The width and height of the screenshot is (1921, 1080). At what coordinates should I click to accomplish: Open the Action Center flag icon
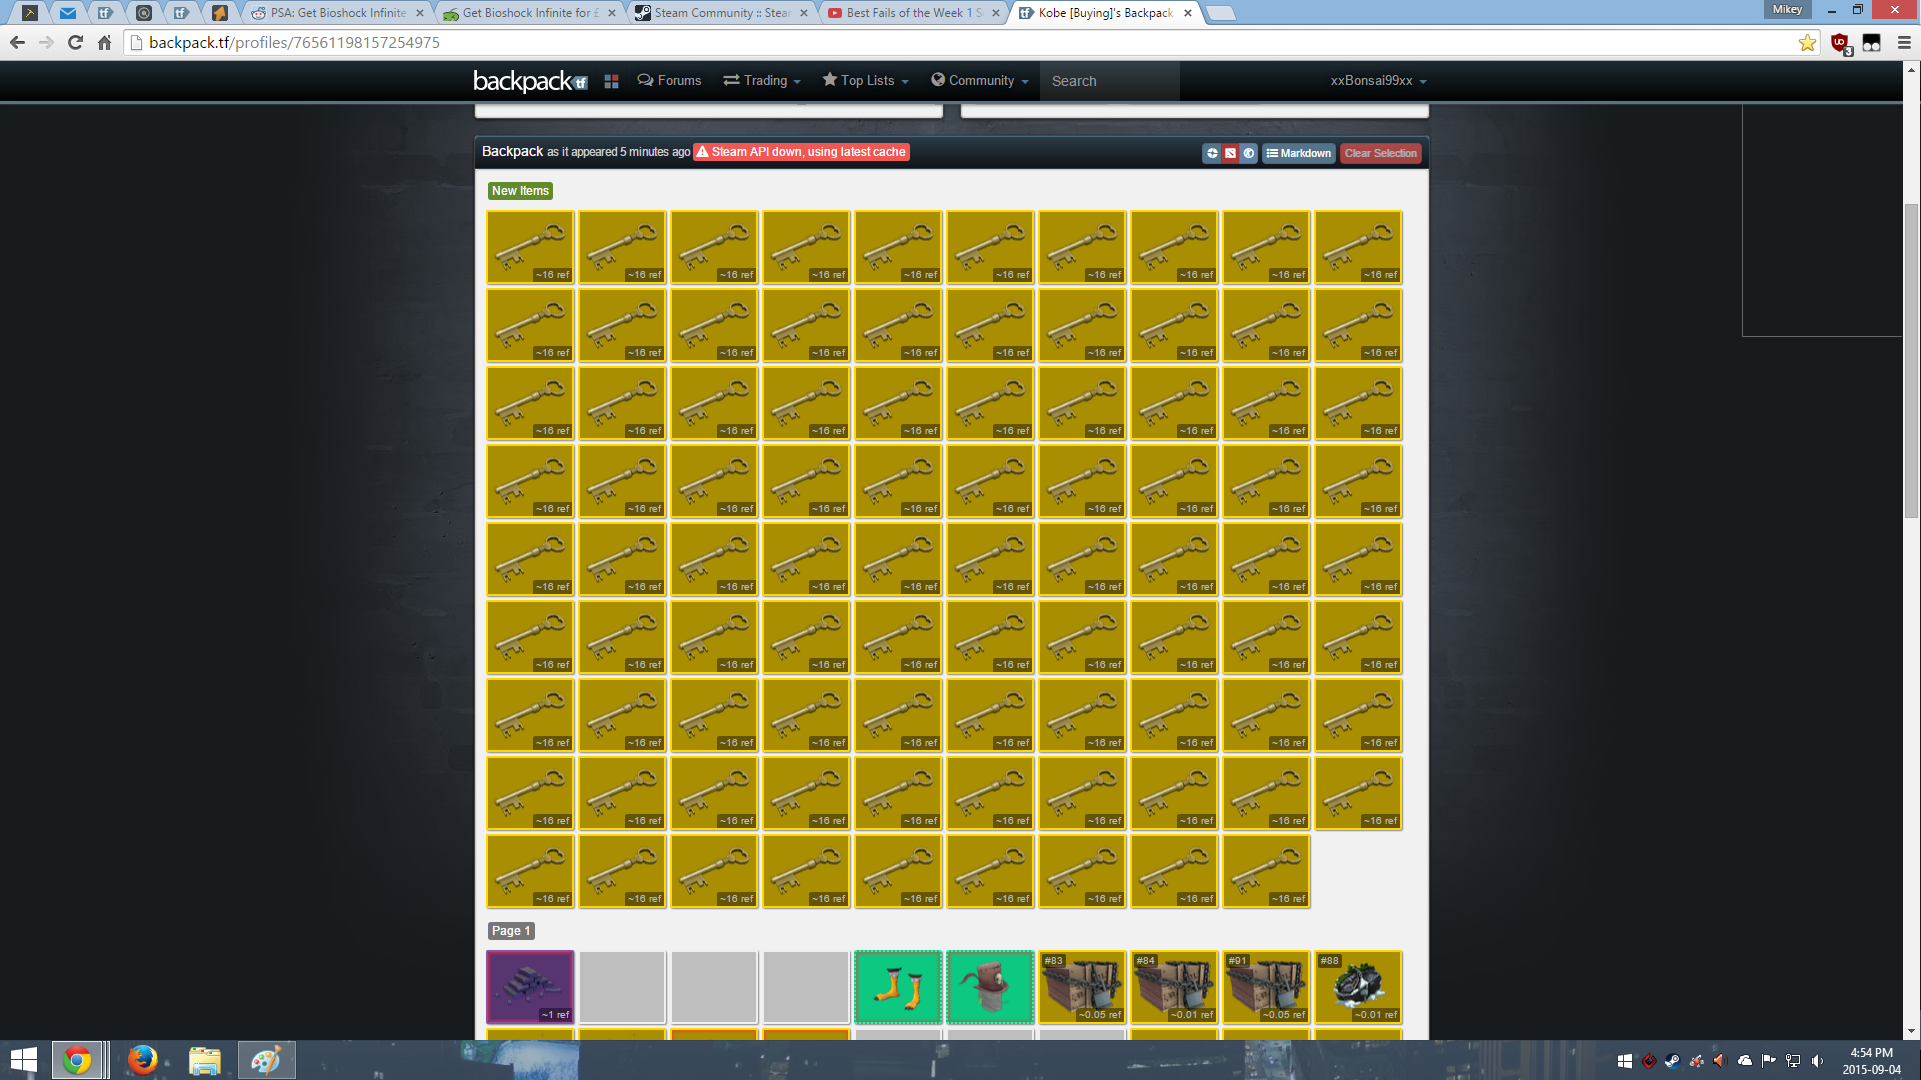(1769, 1061)
